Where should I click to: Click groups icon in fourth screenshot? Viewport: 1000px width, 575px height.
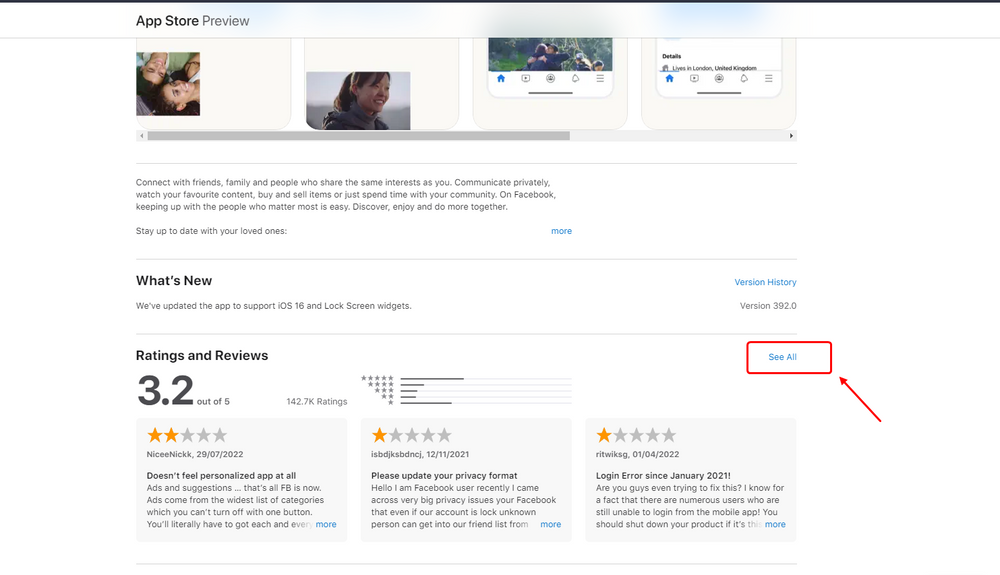719,78
